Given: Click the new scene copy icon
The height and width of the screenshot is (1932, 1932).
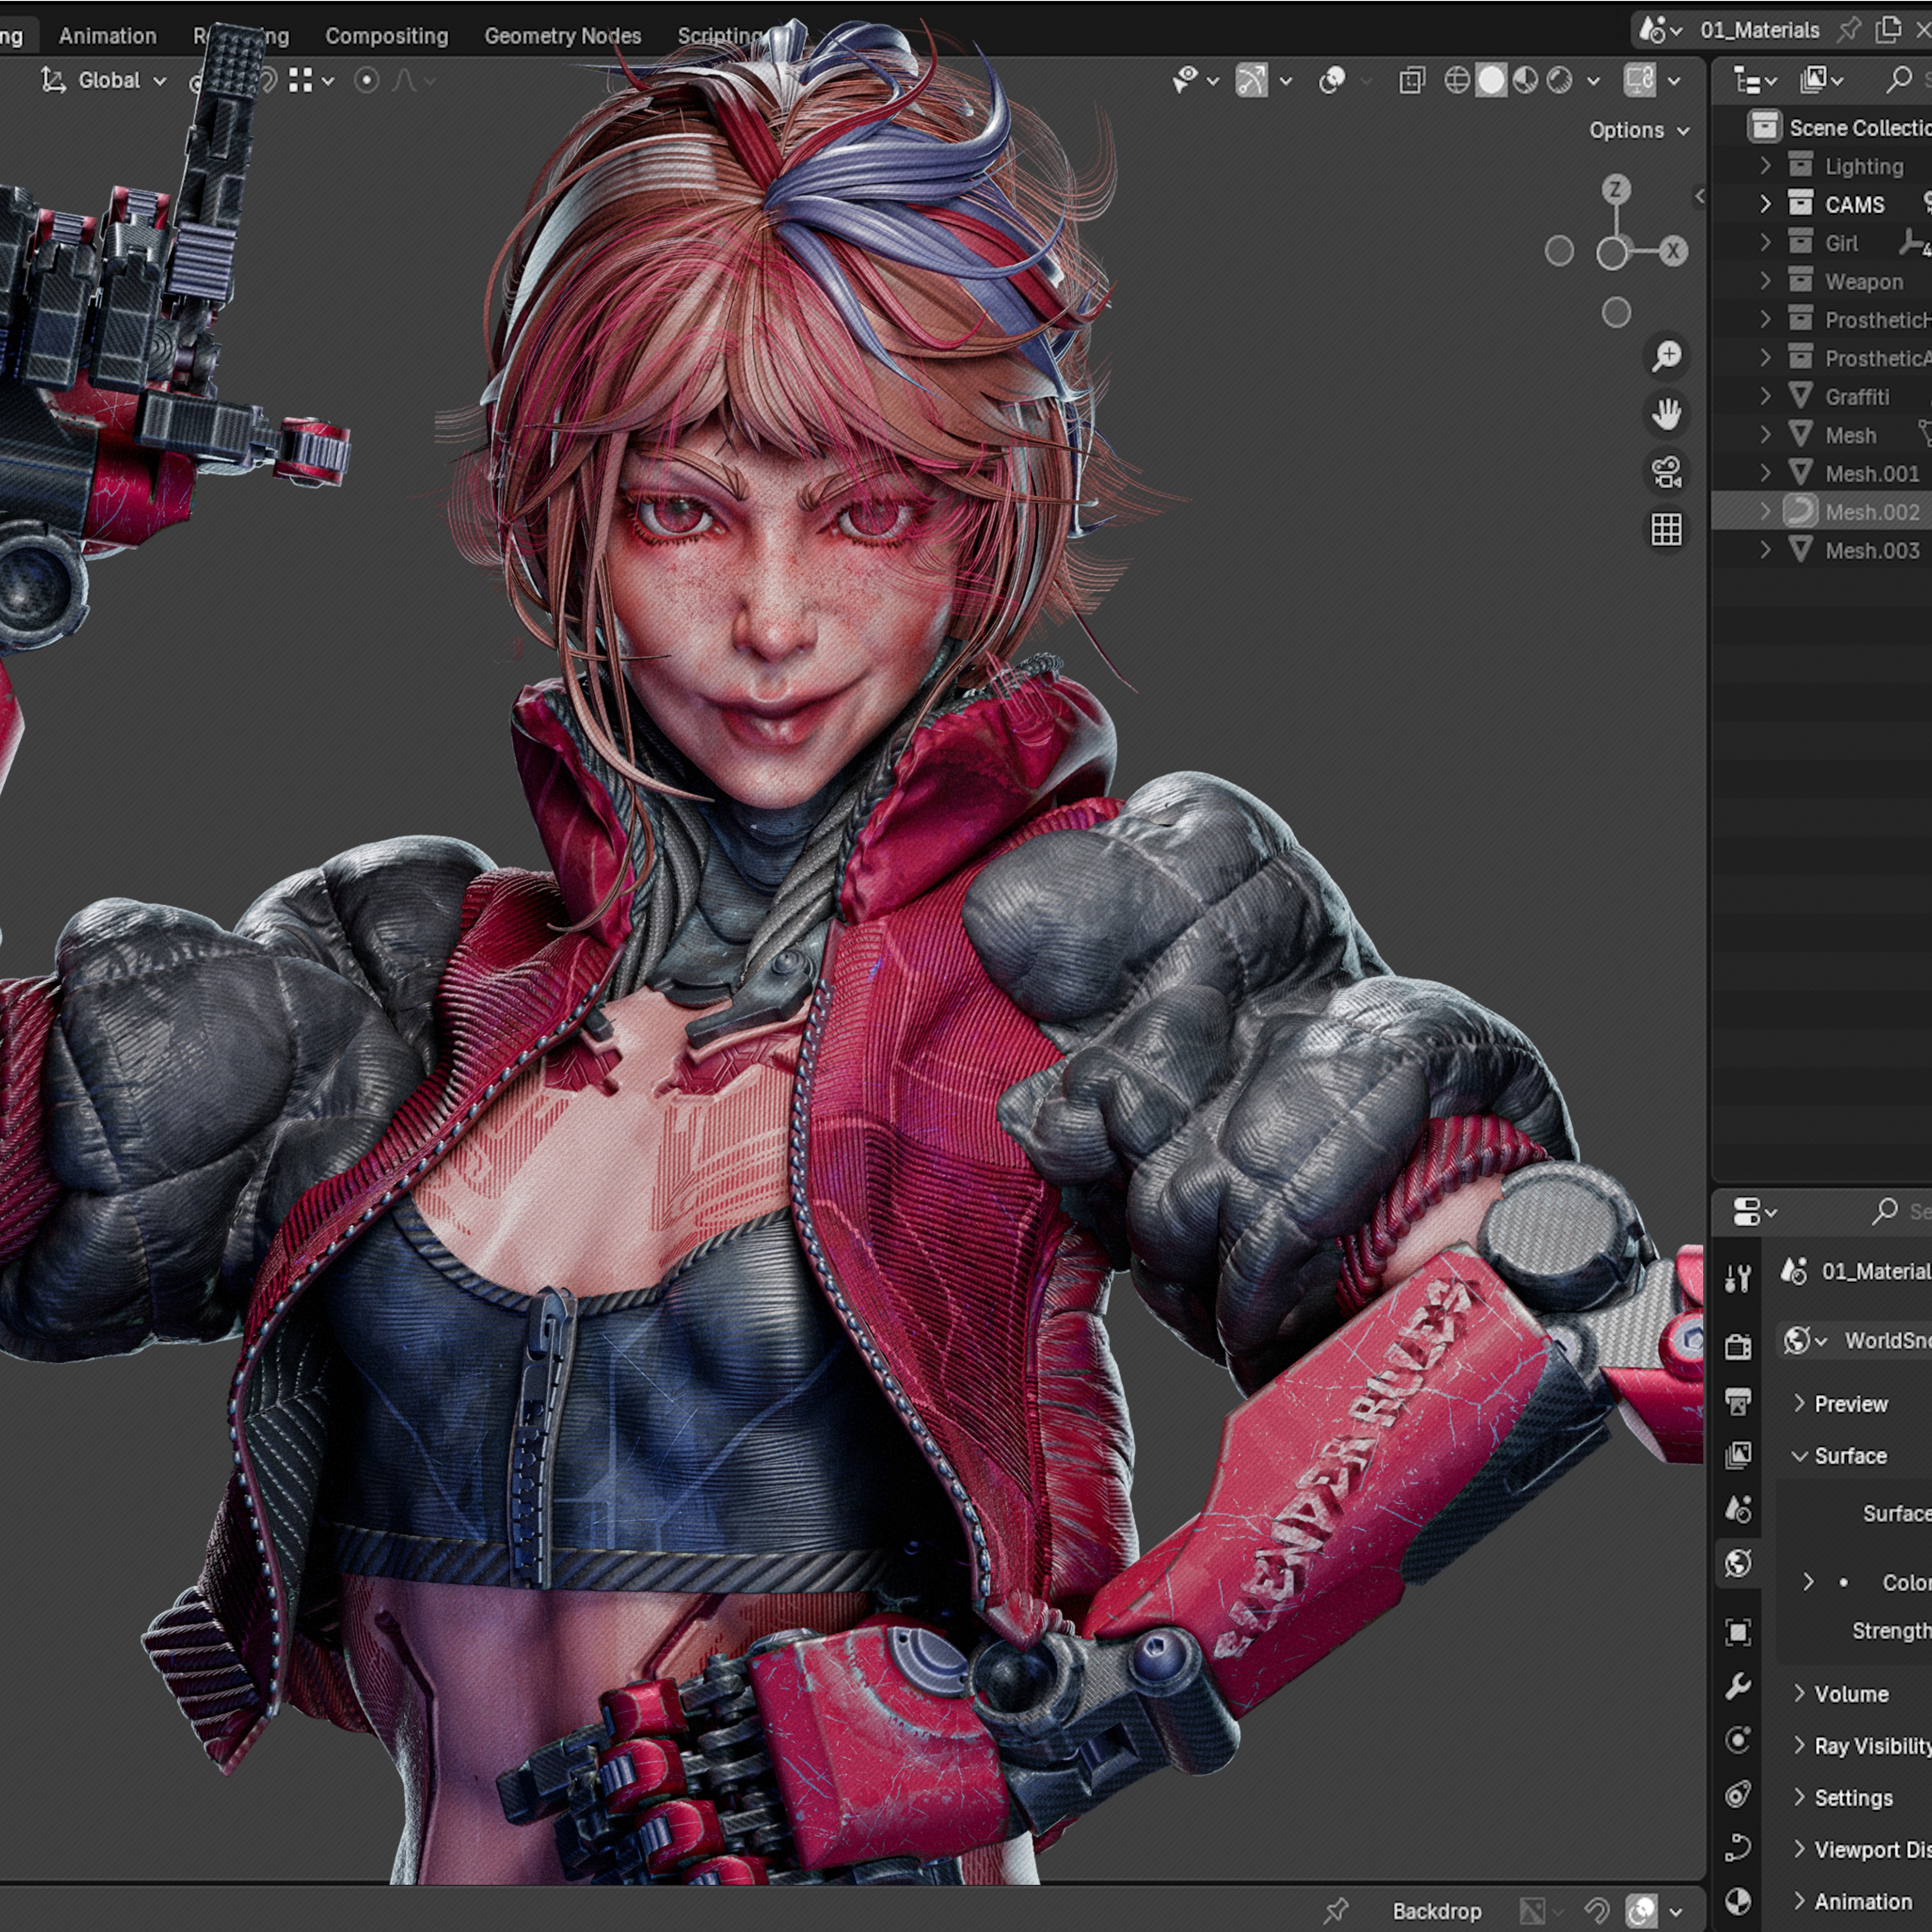Looking at the screenshot, I should coord(1888,30).
